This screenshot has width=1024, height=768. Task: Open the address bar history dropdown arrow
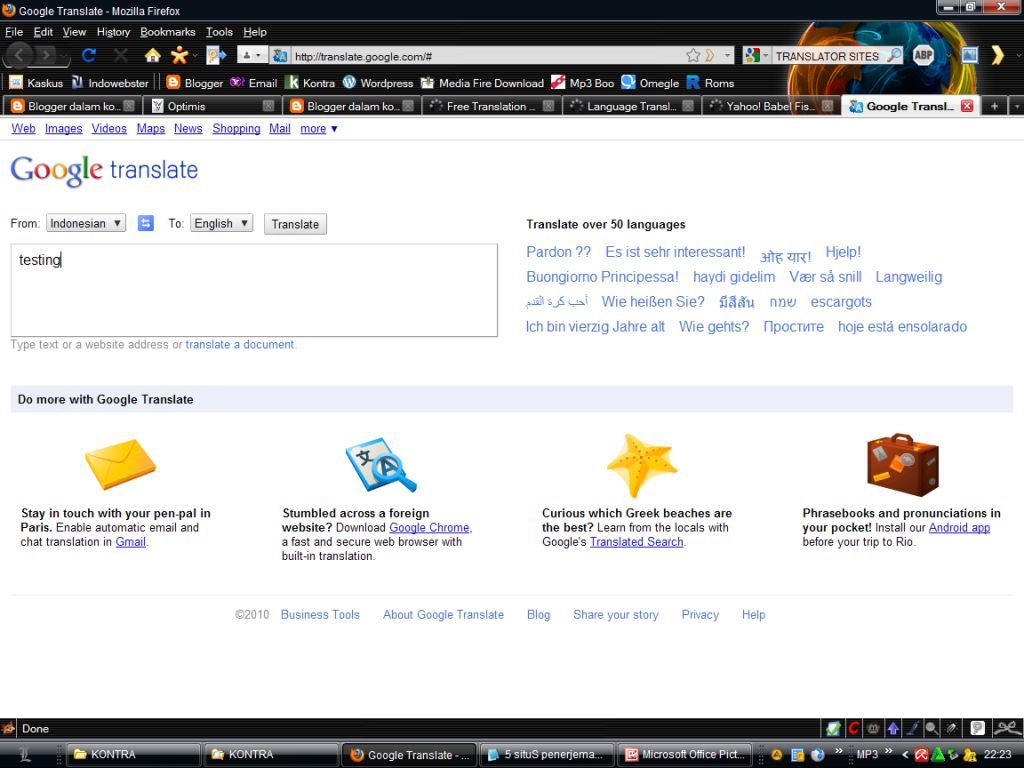click(x=727, y=56)
